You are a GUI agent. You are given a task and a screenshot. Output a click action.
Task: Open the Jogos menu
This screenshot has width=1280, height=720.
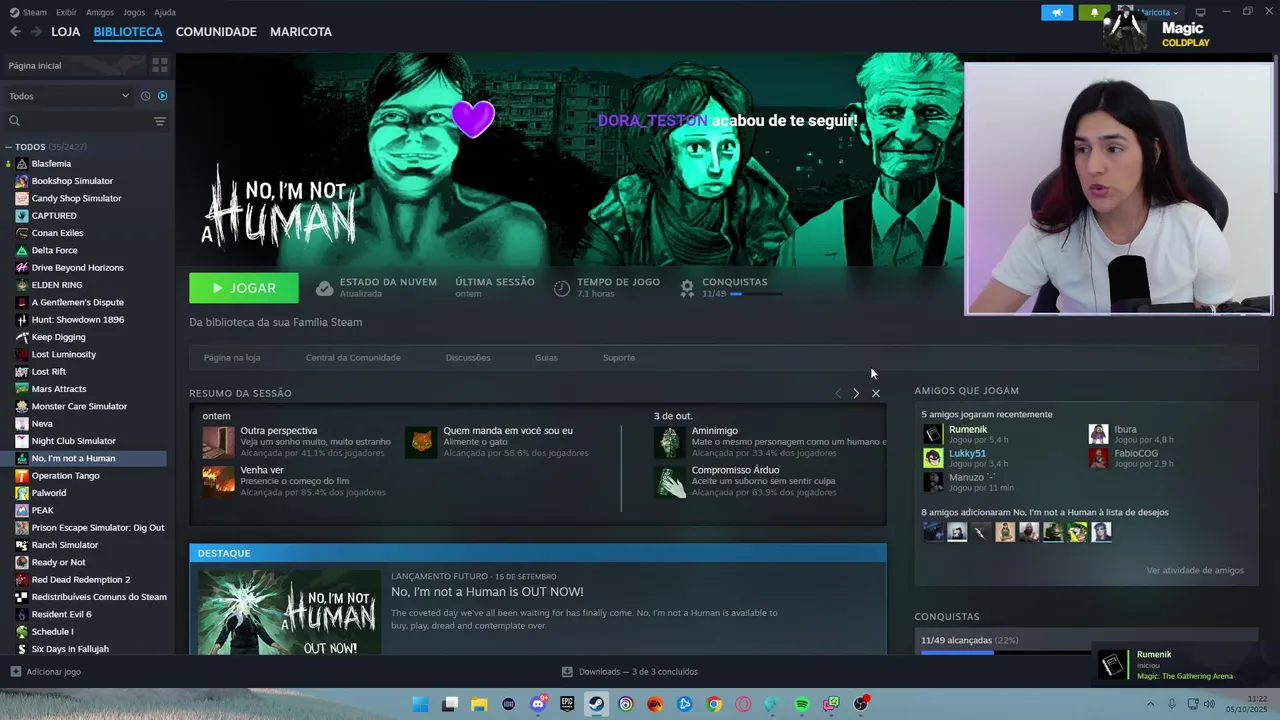coord(134,12)
